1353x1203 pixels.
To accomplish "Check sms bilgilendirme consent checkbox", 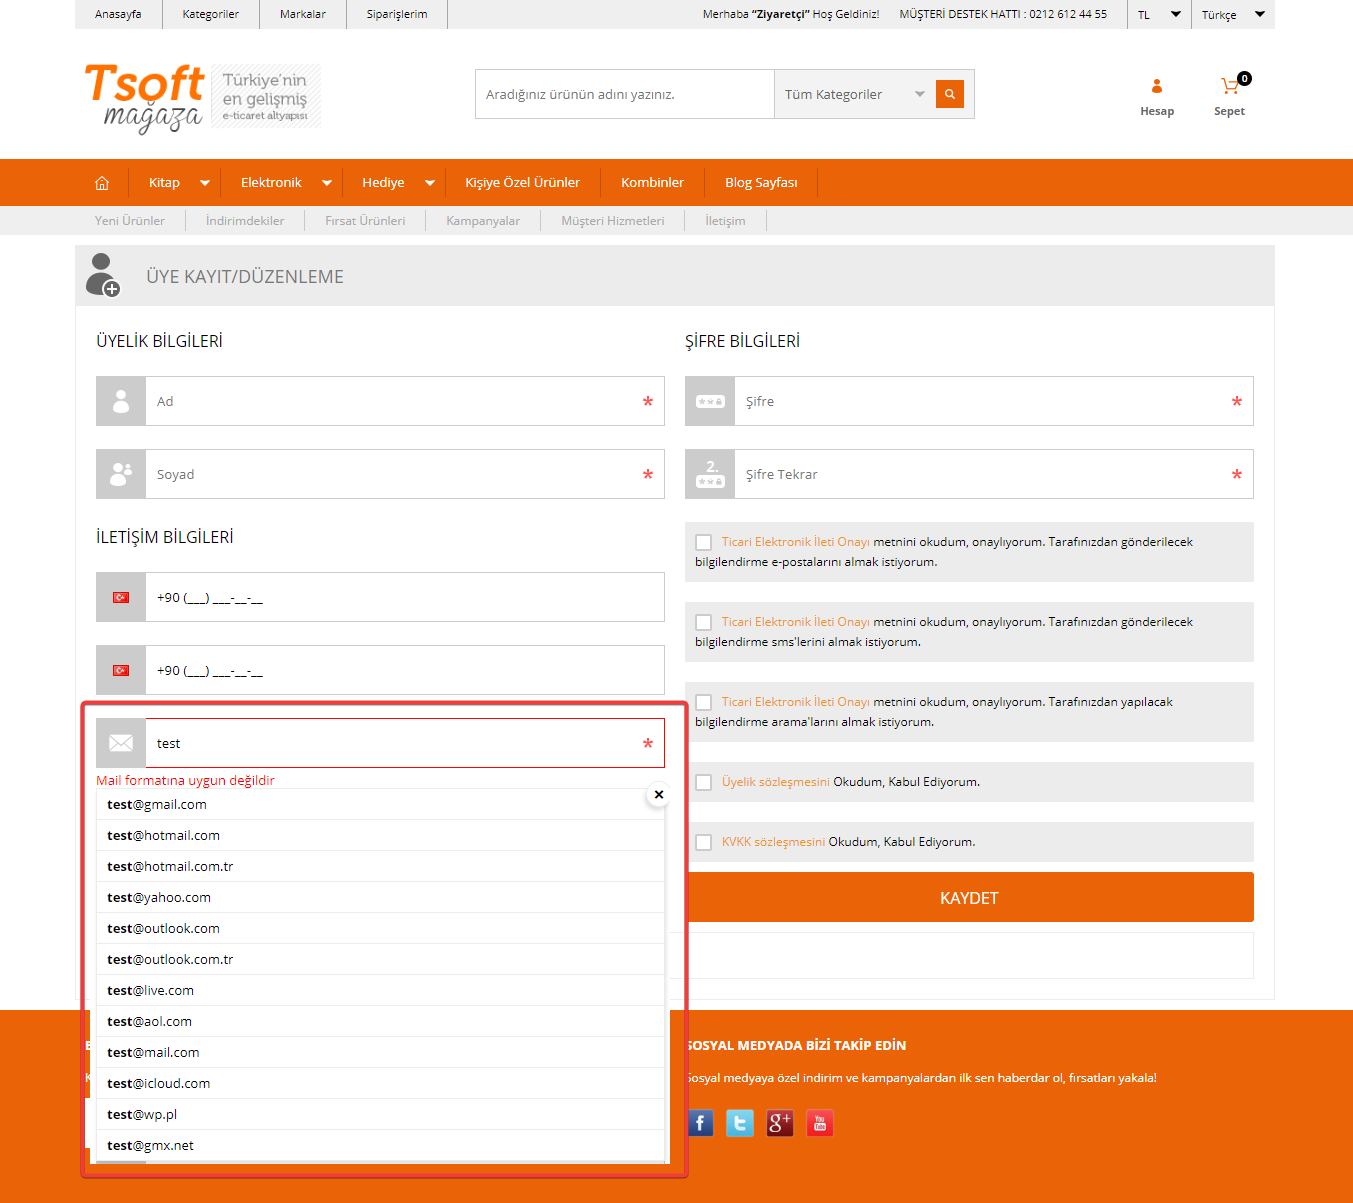I will click(704, 622).
